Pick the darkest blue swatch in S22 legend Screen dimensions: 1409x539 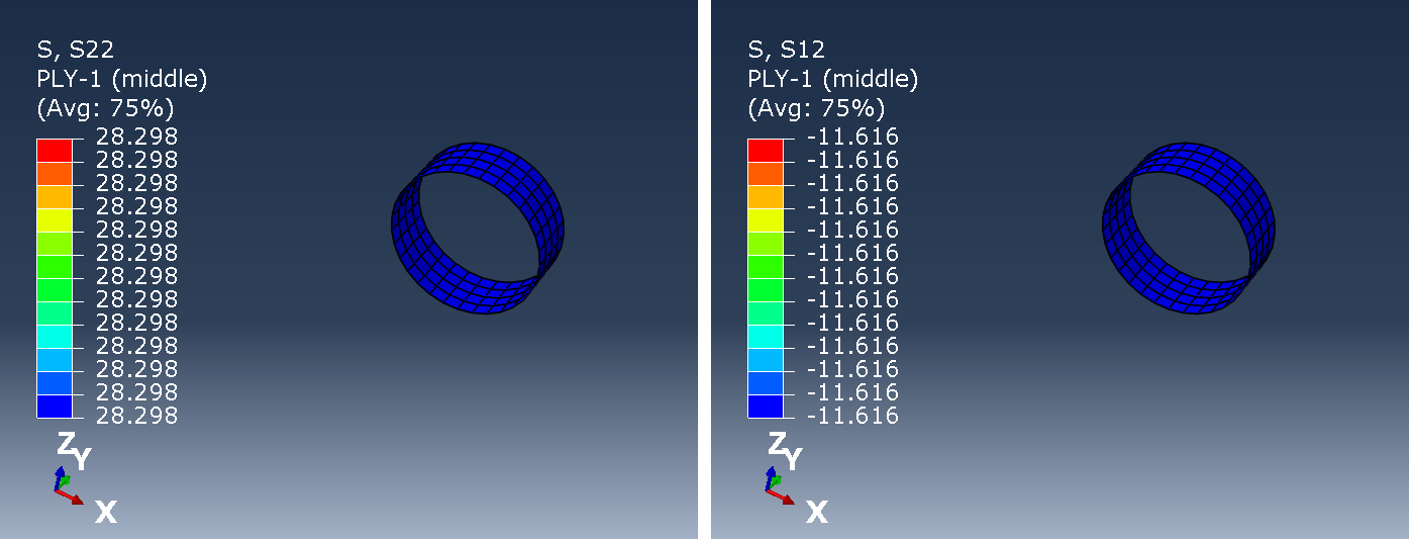click(x=54, y=405)
